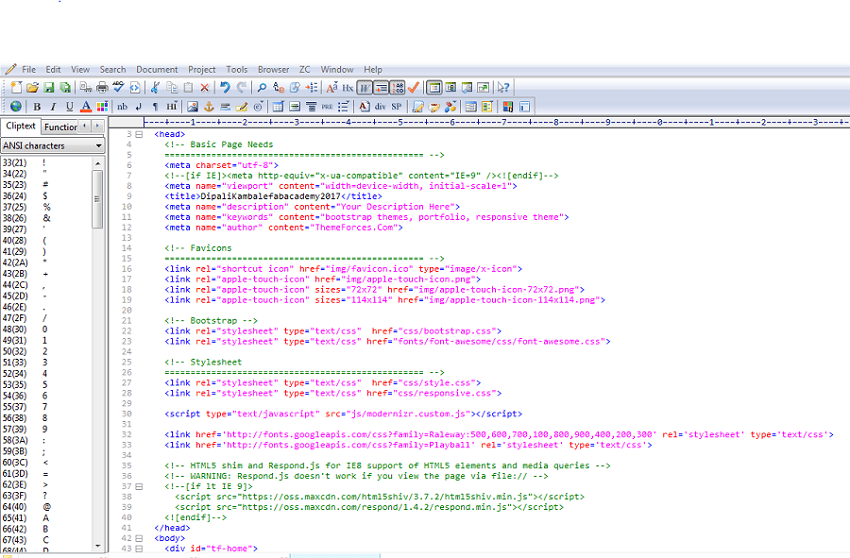This screenshot has height=558, width=850.
Task: Click the left tab scroll arrow
Action: (x=85, y=126)
